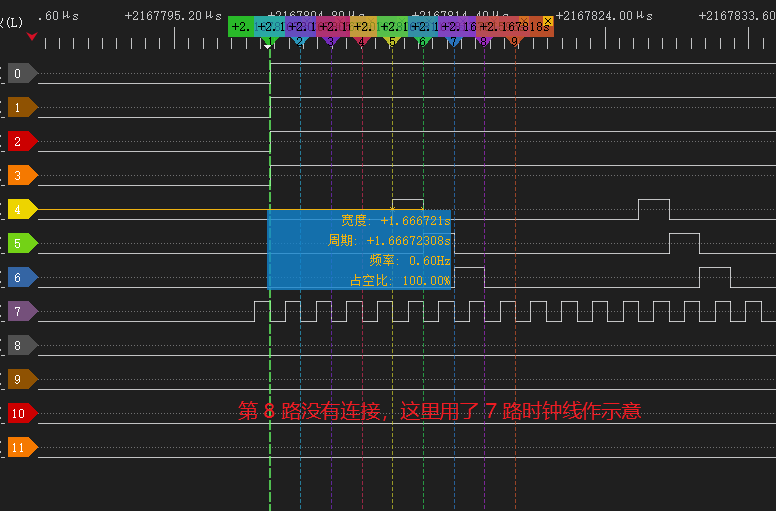Select cursor marker 5 on the ruler
Image resolution: width=776 pixels, height=511 pixels.
[392, 42]
